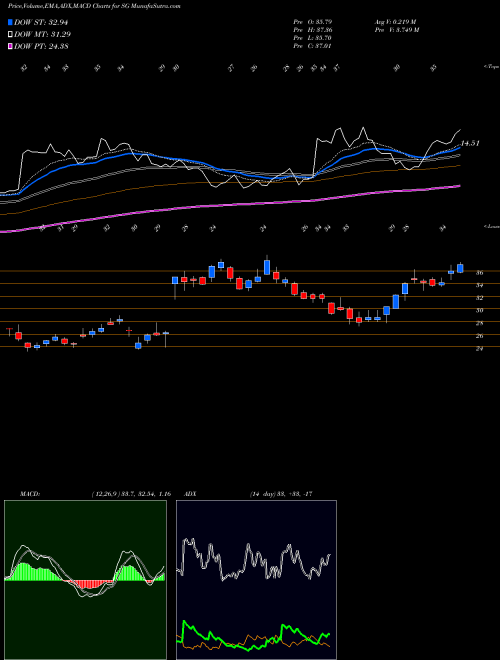Screen dimensions: 500x660
Task: Click the 34 price axis label
Action: [479, 285]
